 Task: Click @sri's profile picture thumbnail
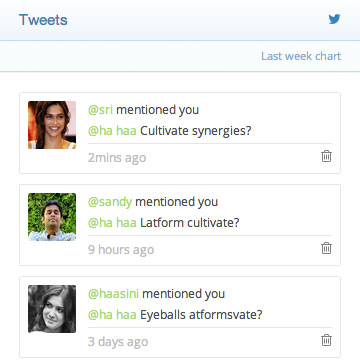(52, 125)
